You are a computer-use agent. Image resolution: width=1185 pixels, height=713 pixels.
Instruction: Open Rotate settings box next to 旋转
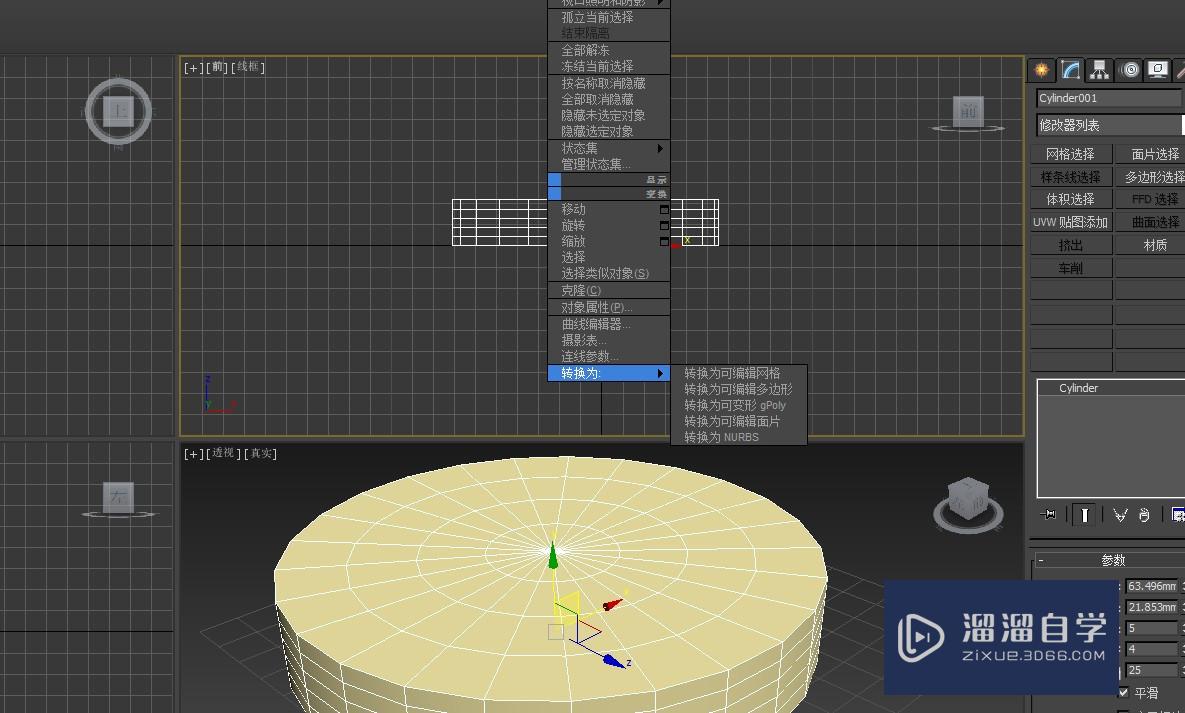[664, 225]
